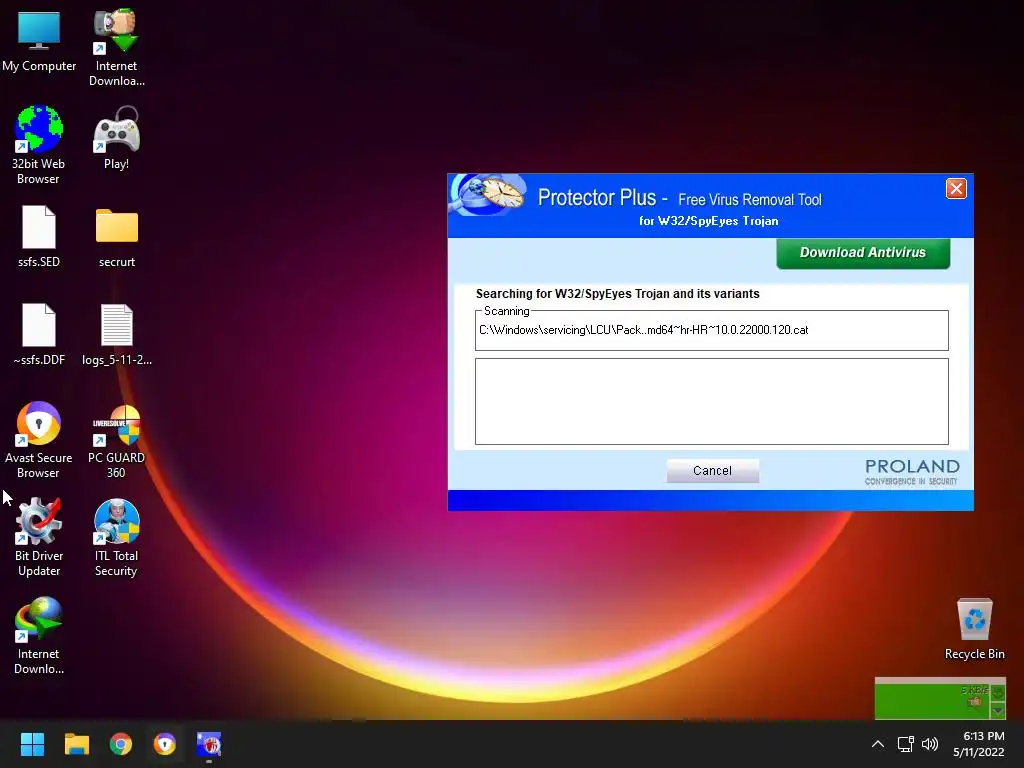Show hidden system tray icons
Image resolution: width=1024 pixels, height=768 pixels.
[878, 744]
